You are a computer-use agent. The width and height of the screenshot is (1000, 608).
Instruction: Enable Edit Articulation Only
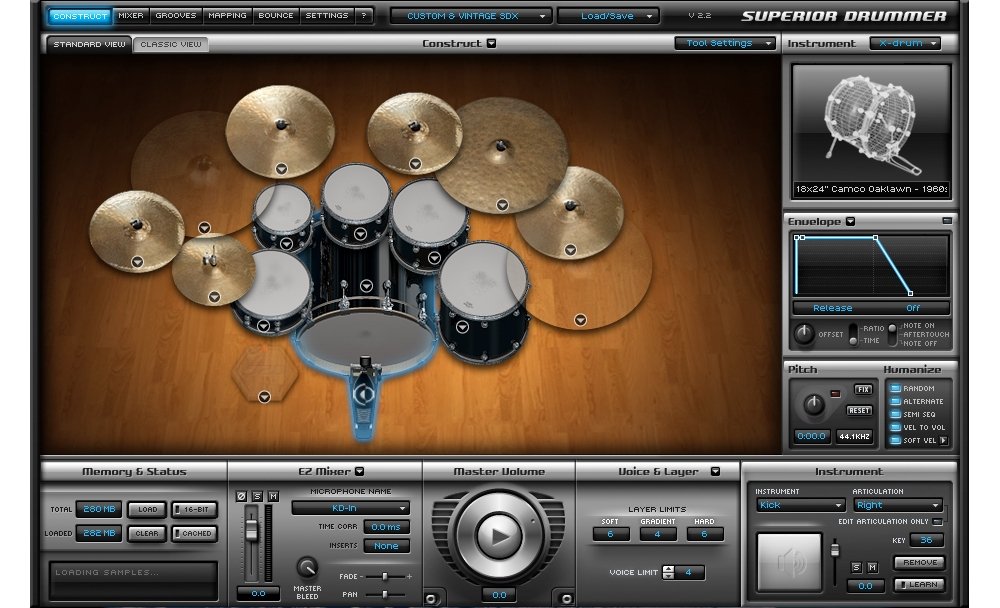[x=938, y=521]
